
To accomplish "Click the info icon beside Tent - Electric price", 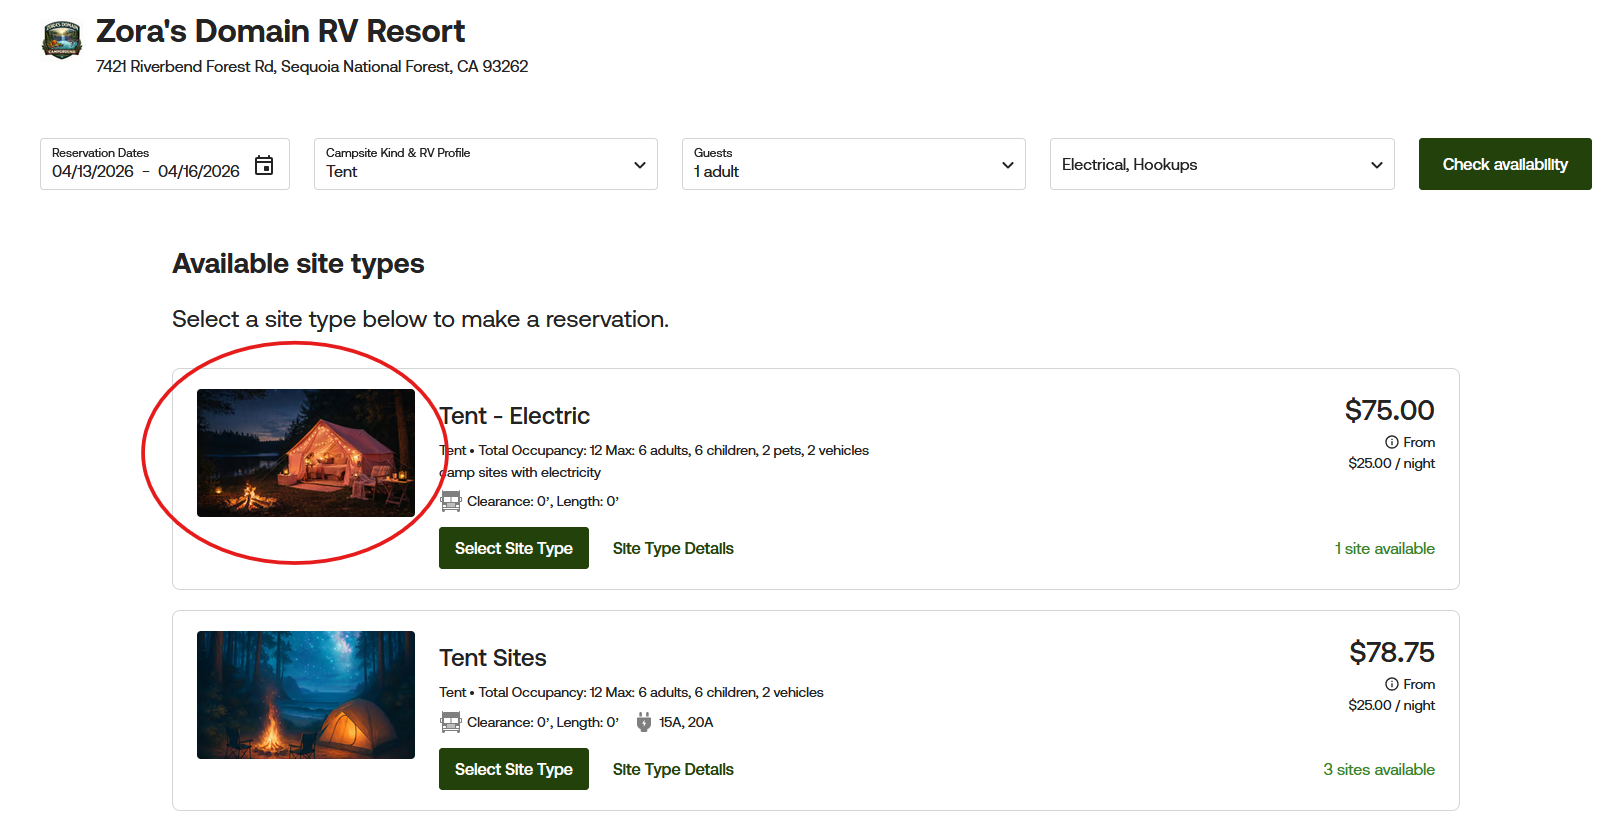I will (1391, 442).
